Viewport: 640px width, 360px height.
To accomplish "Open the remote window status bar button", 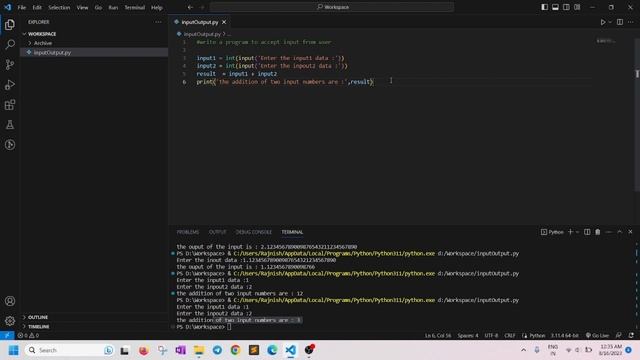I will (x=7, y=336).
